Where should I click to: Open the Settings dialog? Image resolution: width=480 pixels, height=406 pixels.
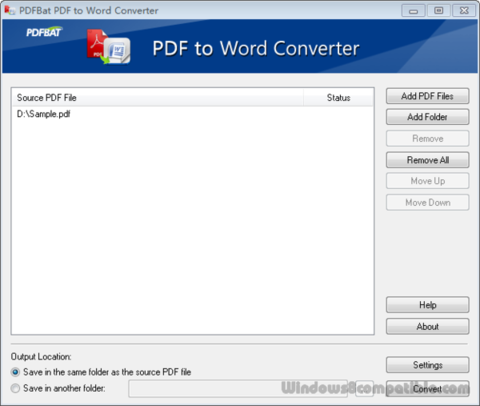[x=427, y=365]
